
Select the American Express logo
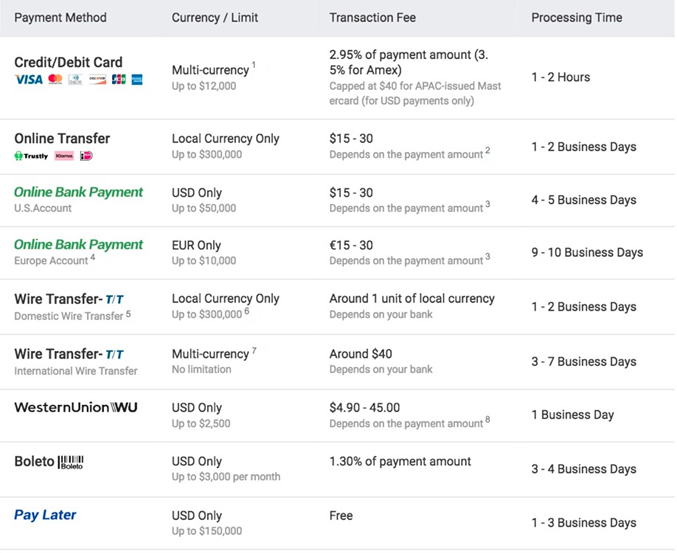point(137,80)
